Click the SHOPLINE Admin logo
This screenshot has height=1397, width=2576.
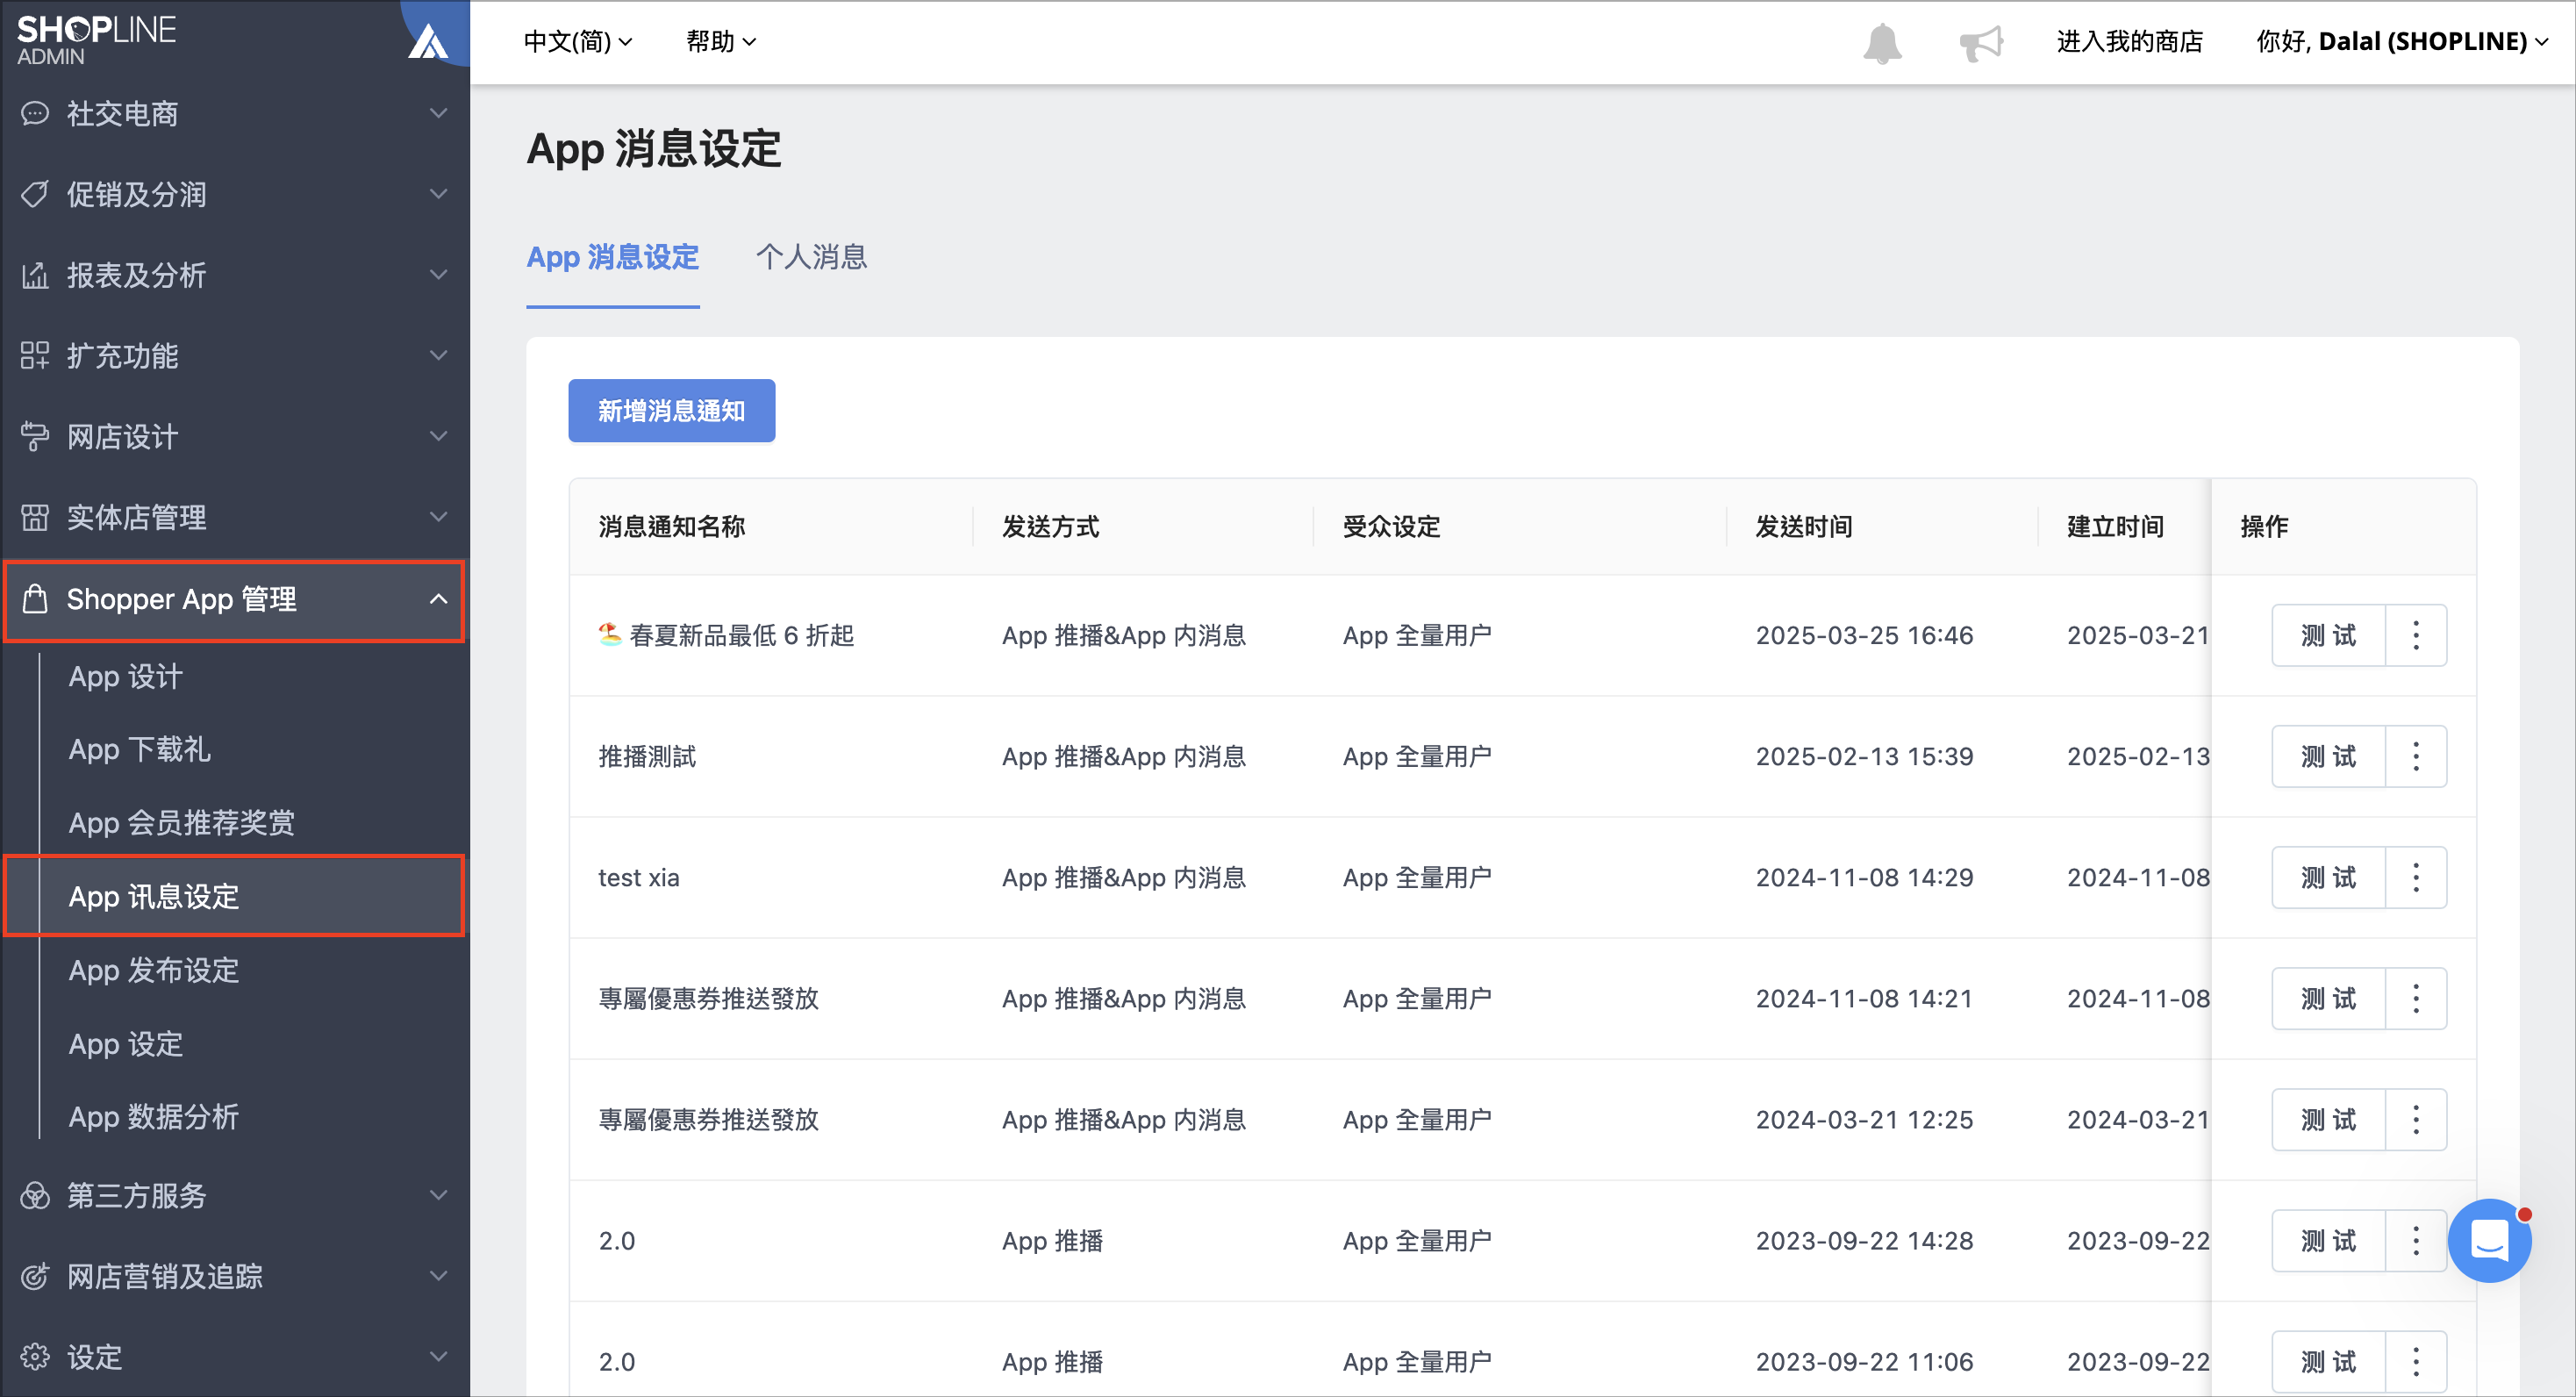pyautogui.click(x=96, y=40)
